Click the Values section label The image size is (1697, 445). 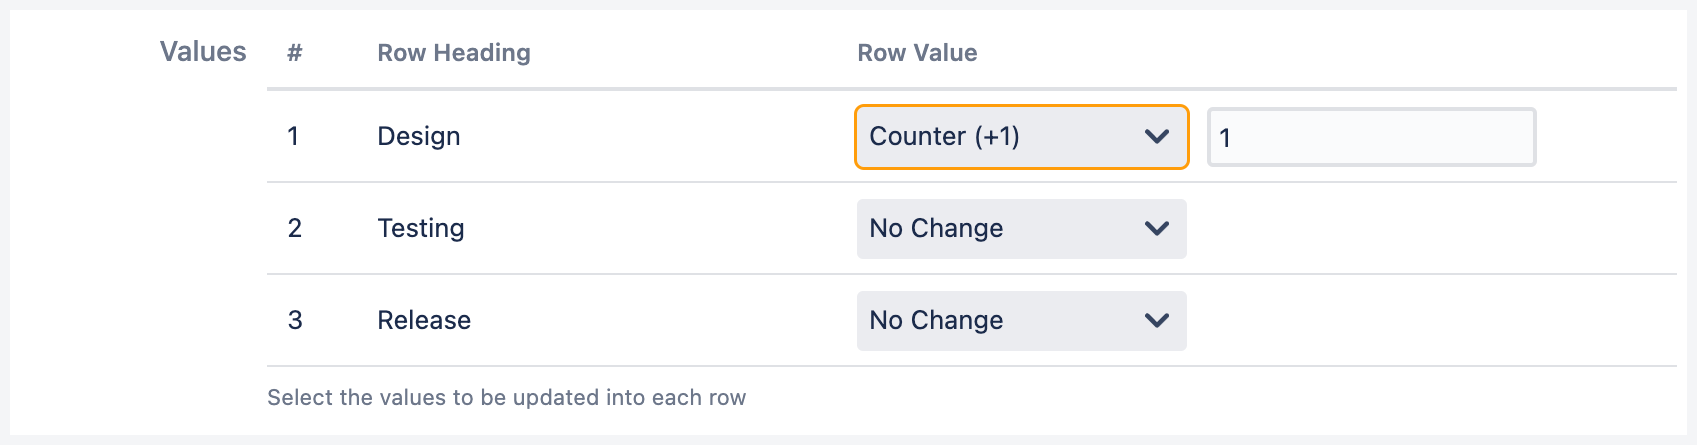click(203, 52)
